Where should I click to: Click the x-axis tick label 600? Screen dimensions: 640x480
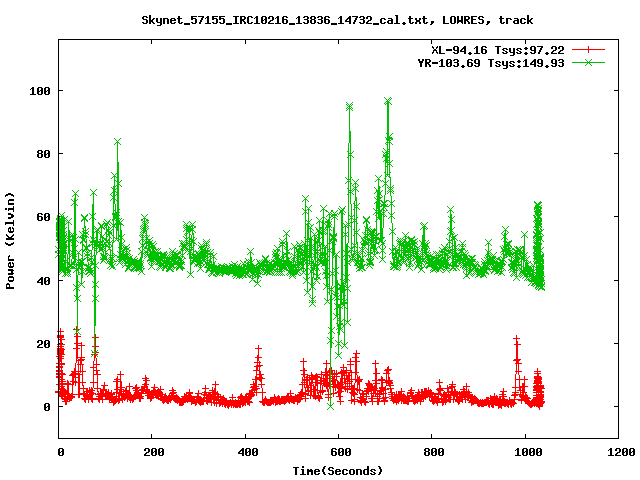(340, 452)
